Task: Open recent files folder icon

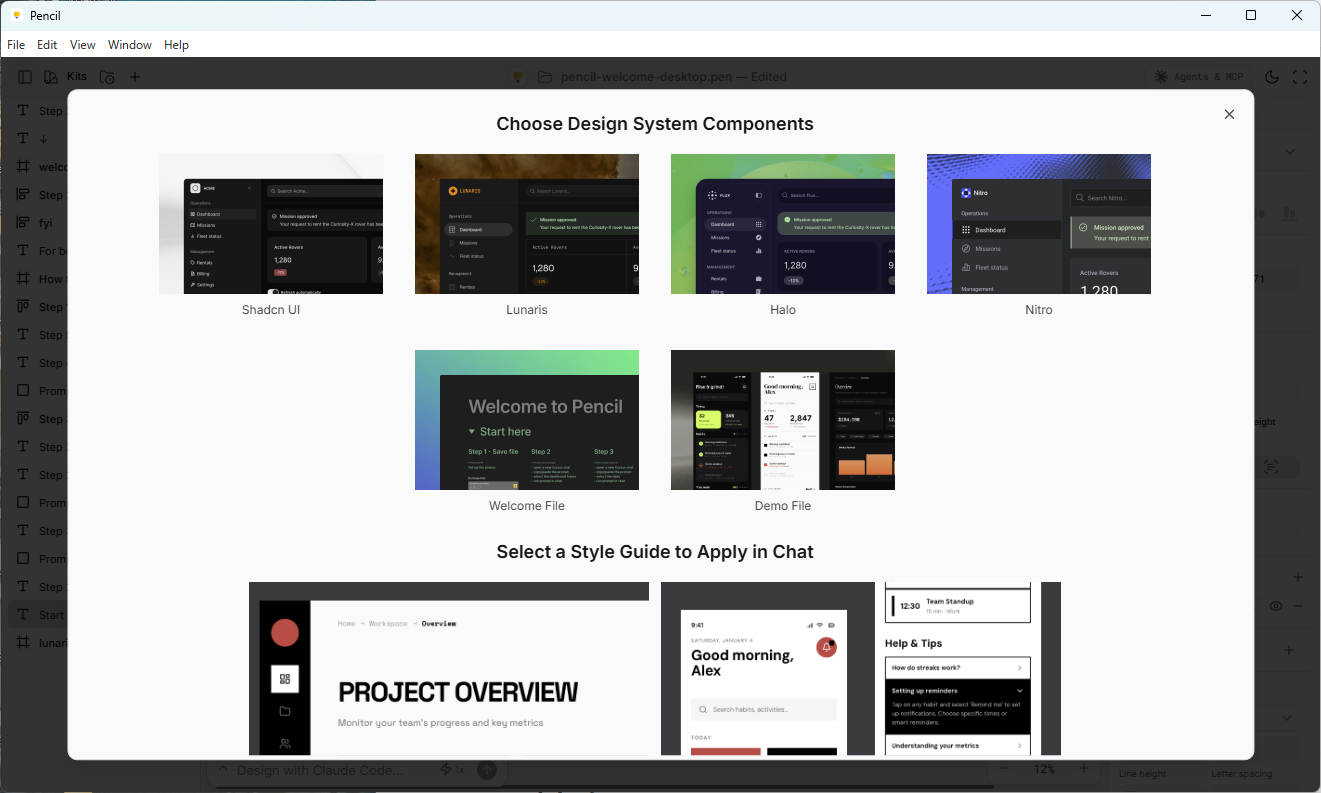Action: coord(107,77)
